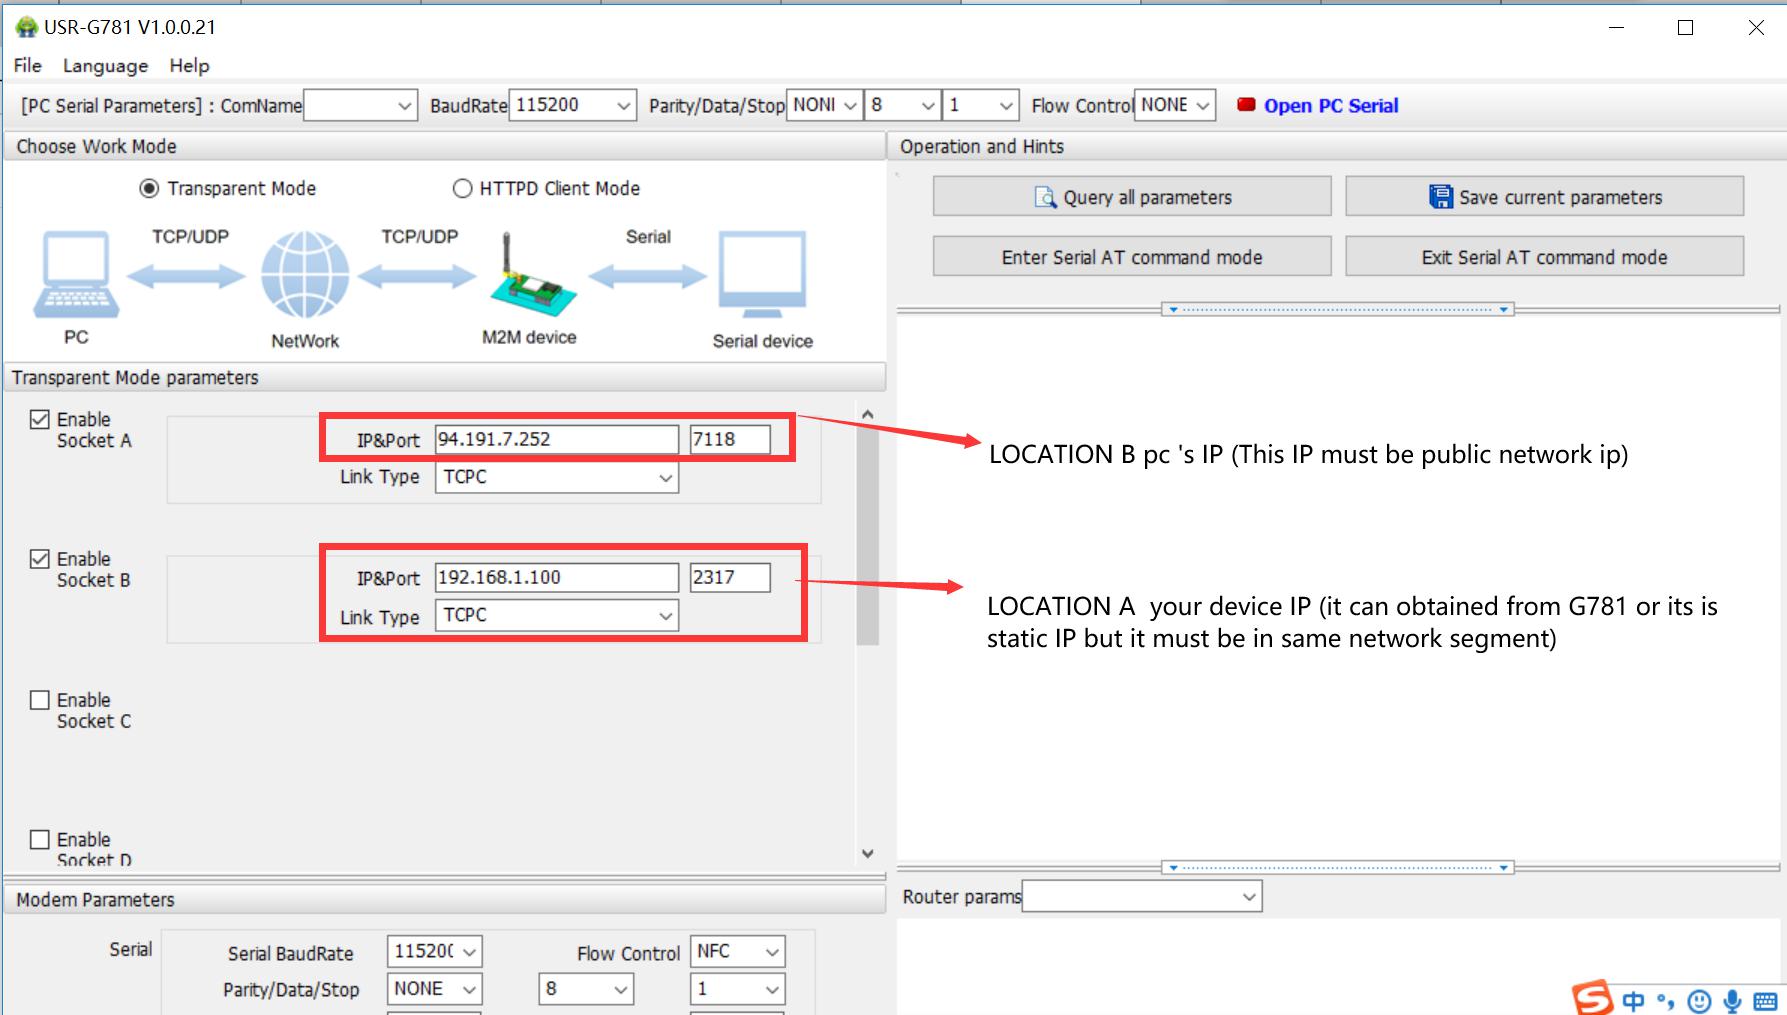Open the PC serial data bits 8 dropdown
This screenshot has width=1787, height=1015.
click(902, 105)
